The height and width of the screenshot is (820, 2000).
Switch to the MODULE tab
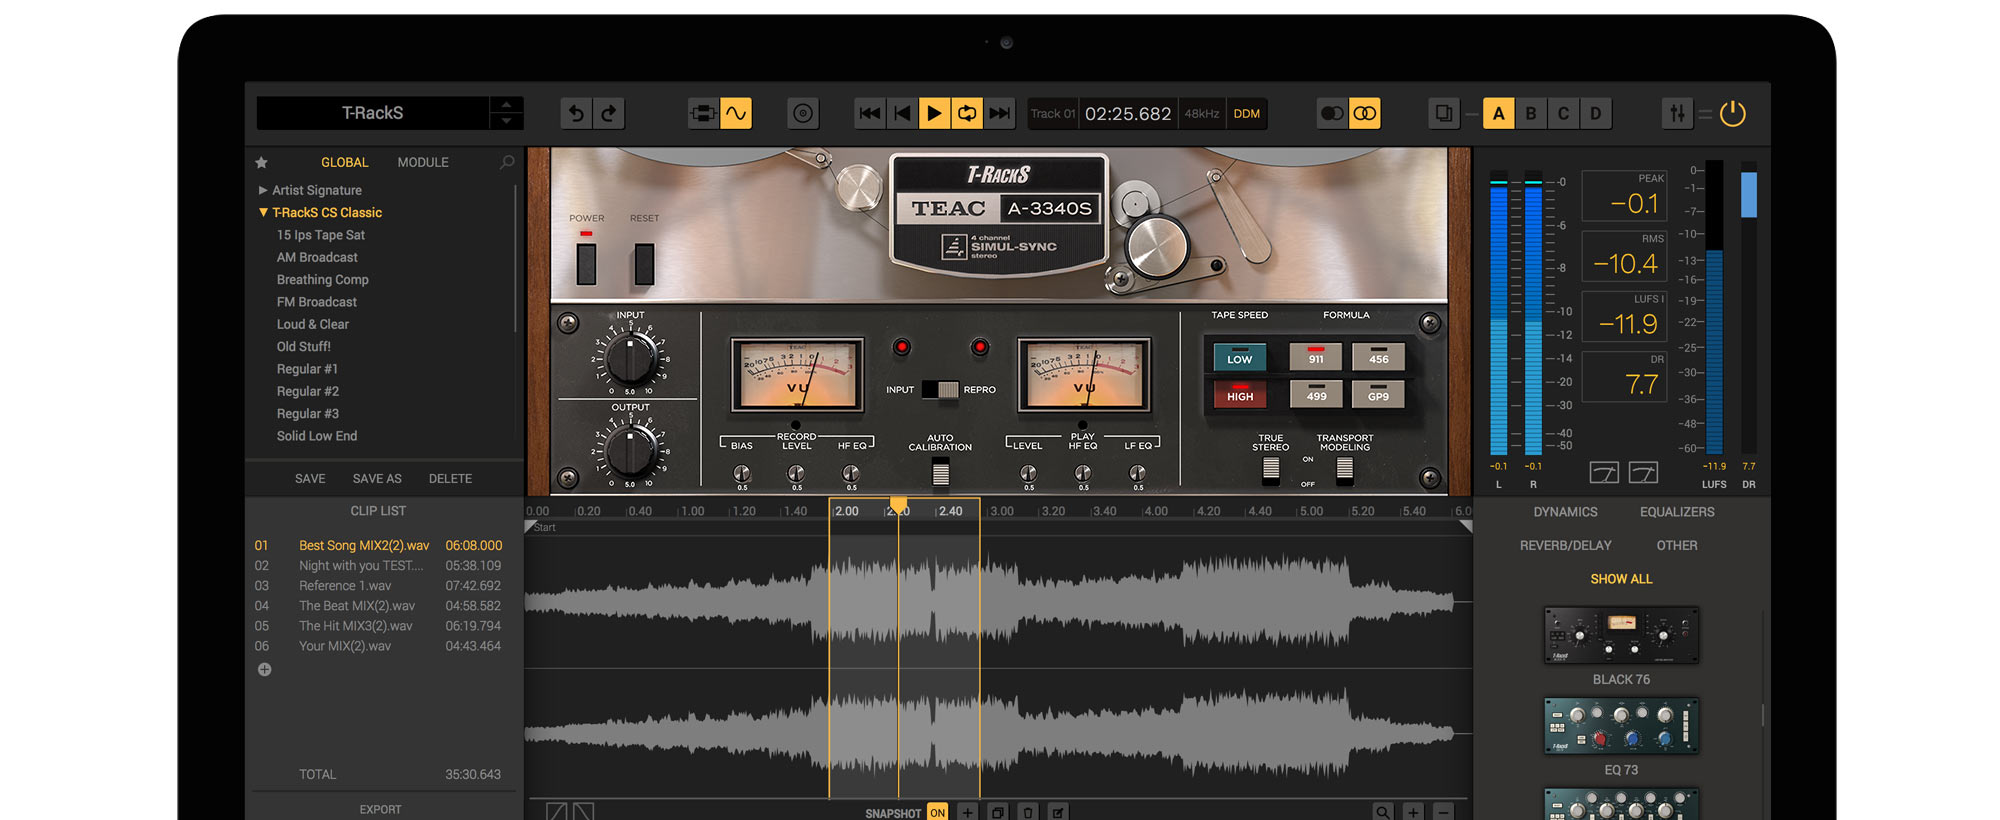[423, 162]
